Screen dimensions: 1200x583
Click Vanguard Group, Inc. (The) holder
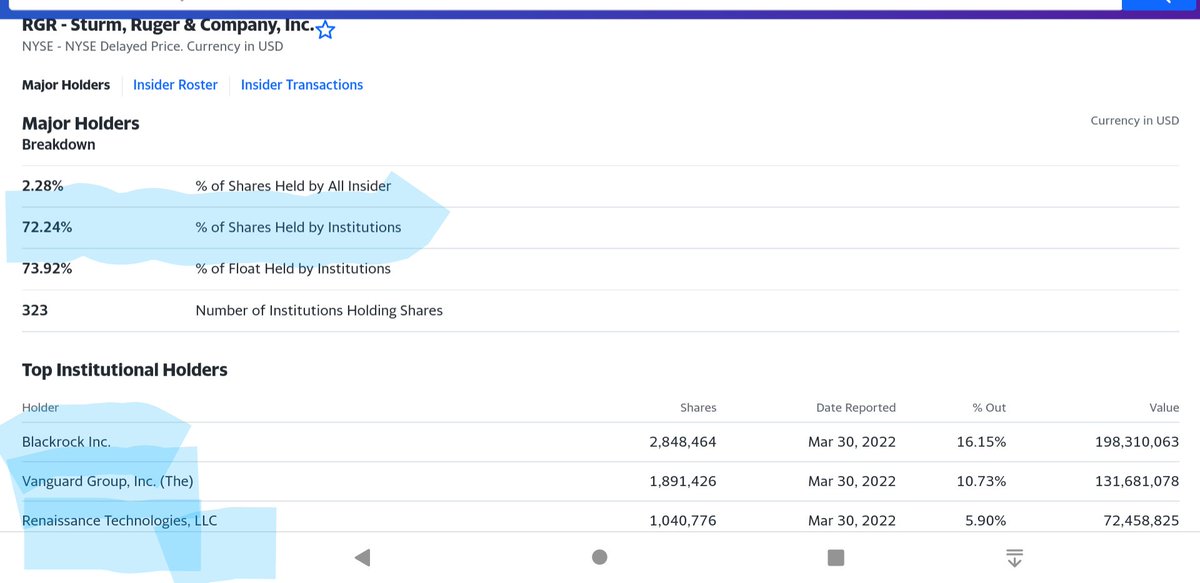coord(108,481)
